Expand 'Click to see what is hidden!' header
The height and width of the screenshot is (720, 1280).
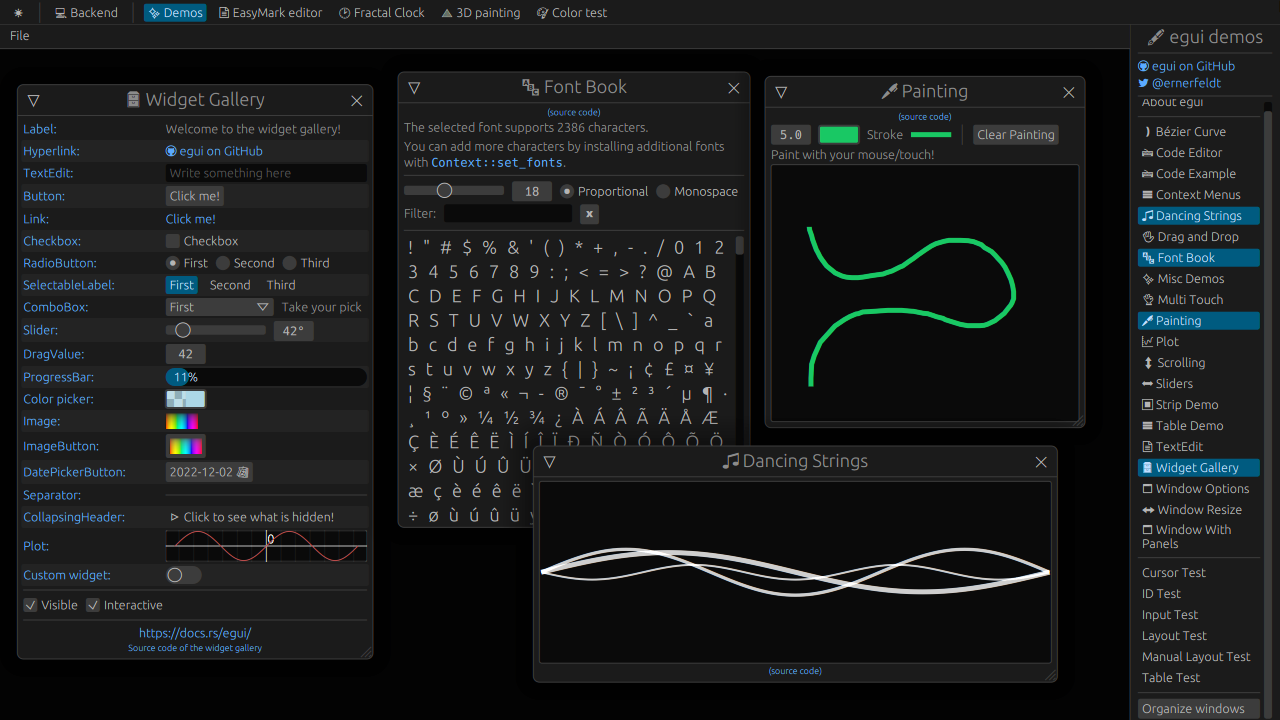(251, 517)
